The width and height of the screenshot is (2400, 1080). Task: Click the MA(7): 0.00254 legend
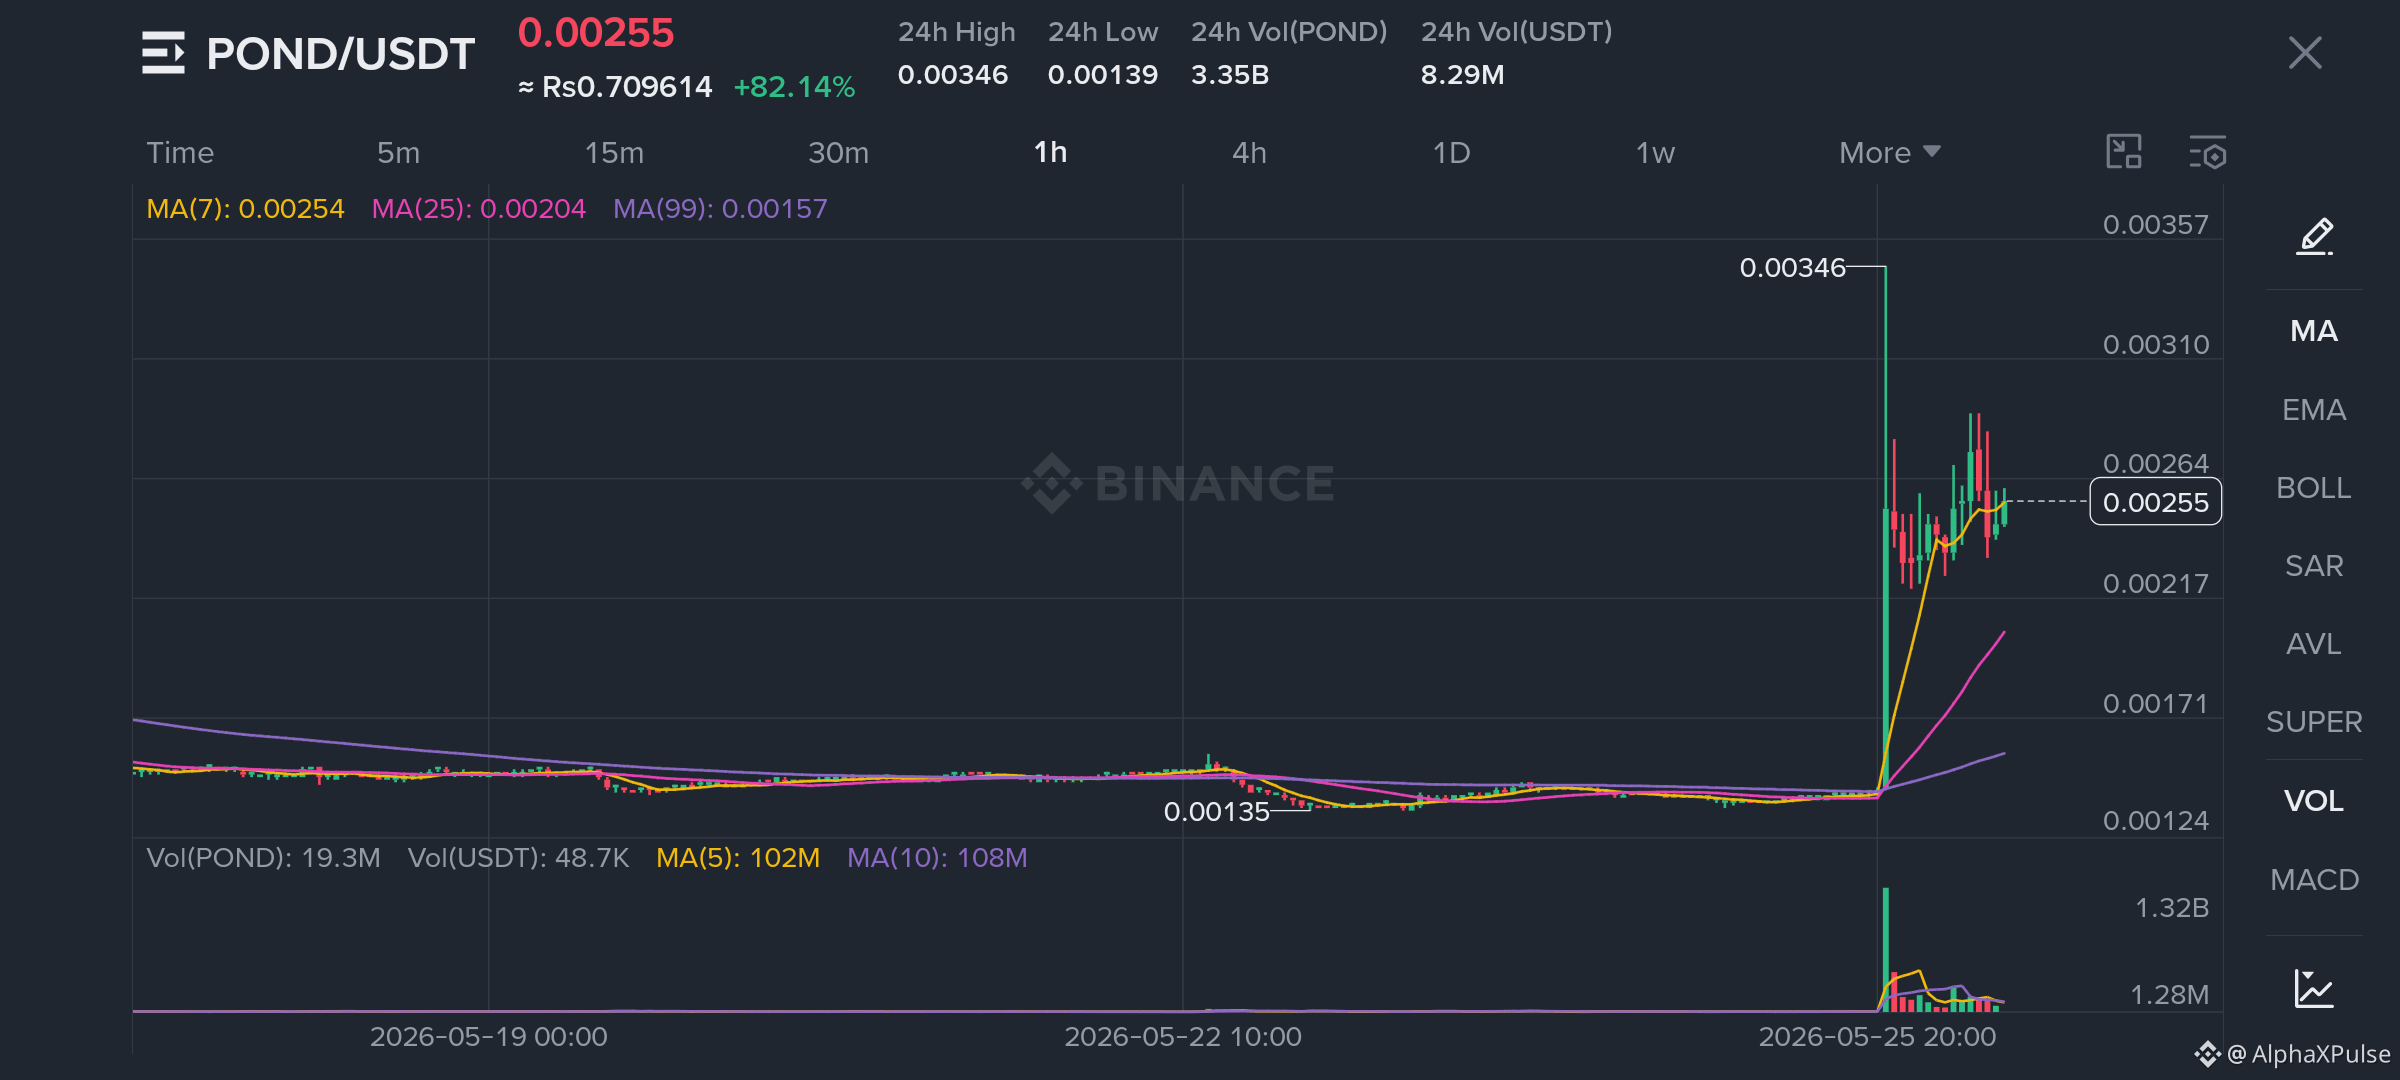(x=245, y=209)
